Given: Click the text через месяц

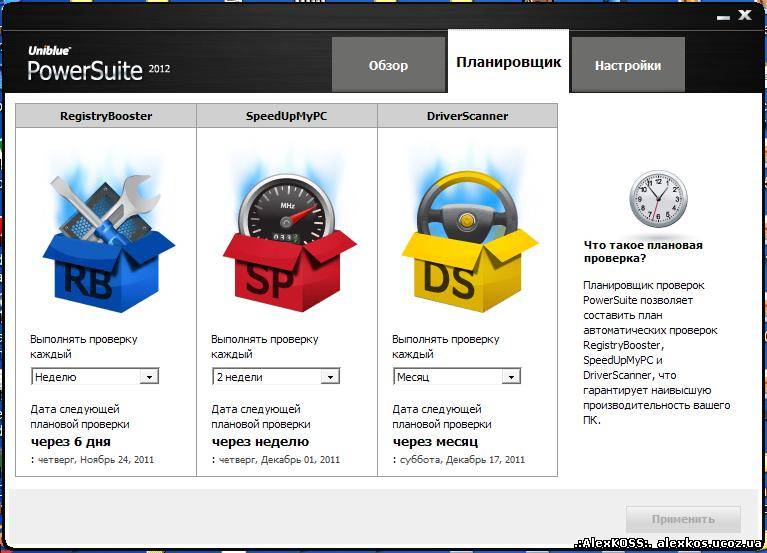Looking at the screenshot, I should click(435, 442).
